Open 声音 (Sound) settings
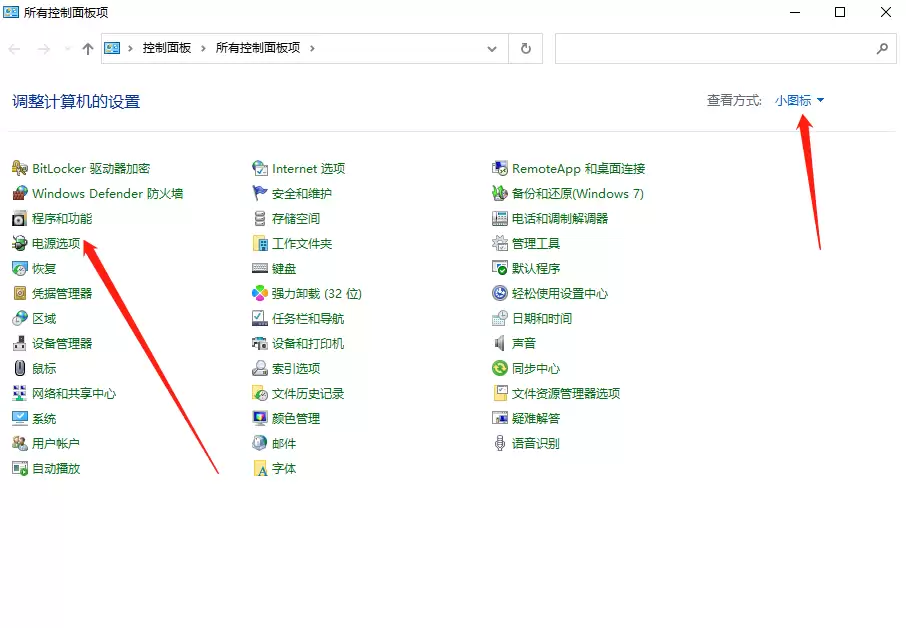The image size is (906, 628). pos(523,343)
